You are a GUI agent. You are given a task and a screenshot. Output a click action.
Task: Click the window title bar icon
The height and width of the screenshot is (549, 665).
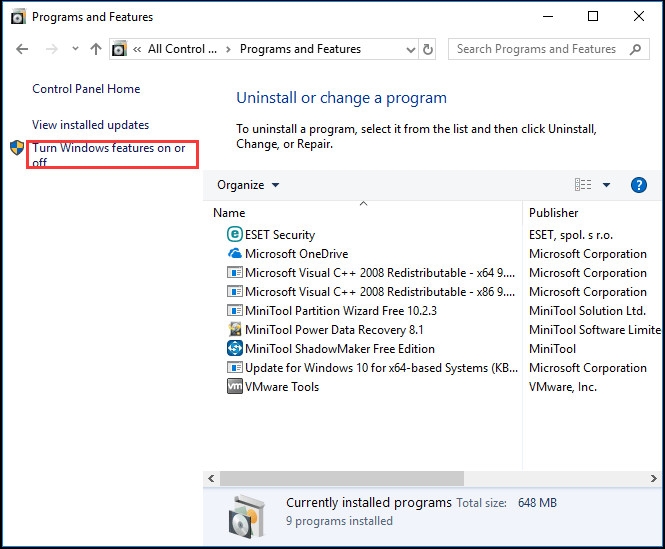coord(18,17)
